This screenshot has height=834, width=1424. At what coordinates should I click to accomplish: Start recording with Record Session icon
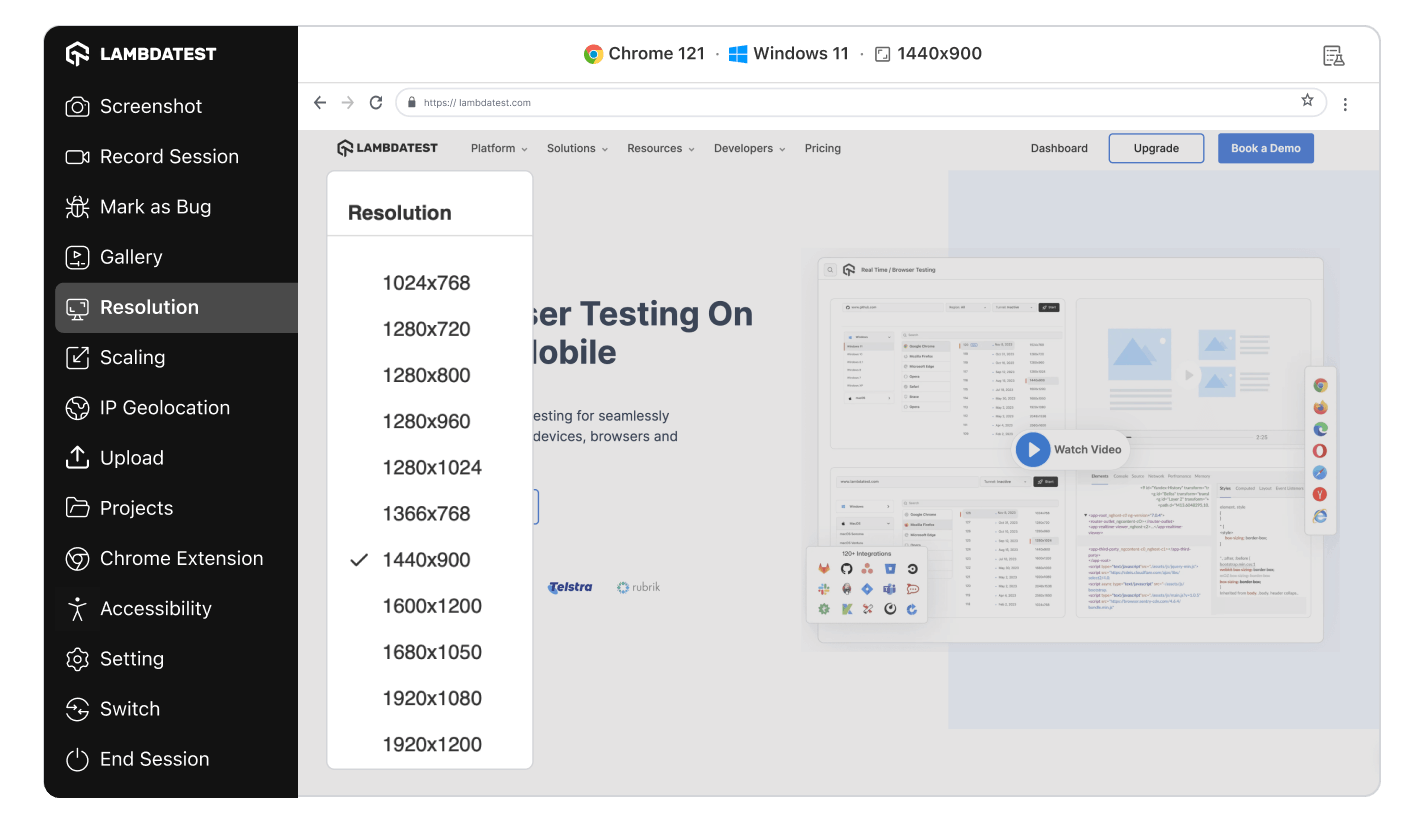[x=77, y=157]
